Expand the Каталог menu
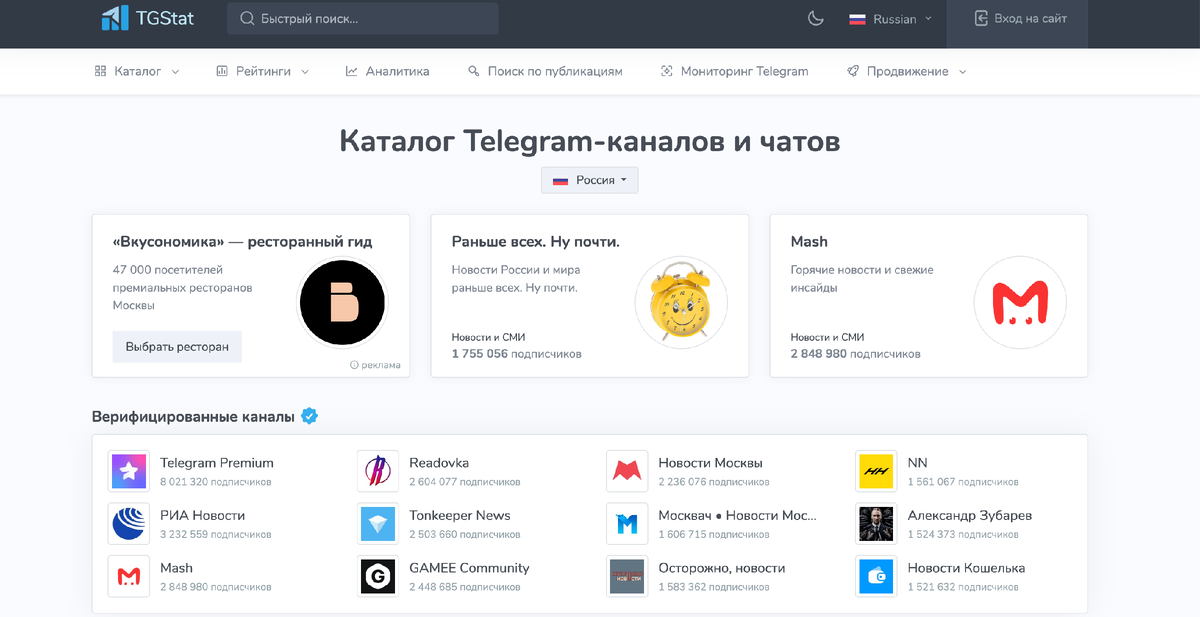 point(137,71)
